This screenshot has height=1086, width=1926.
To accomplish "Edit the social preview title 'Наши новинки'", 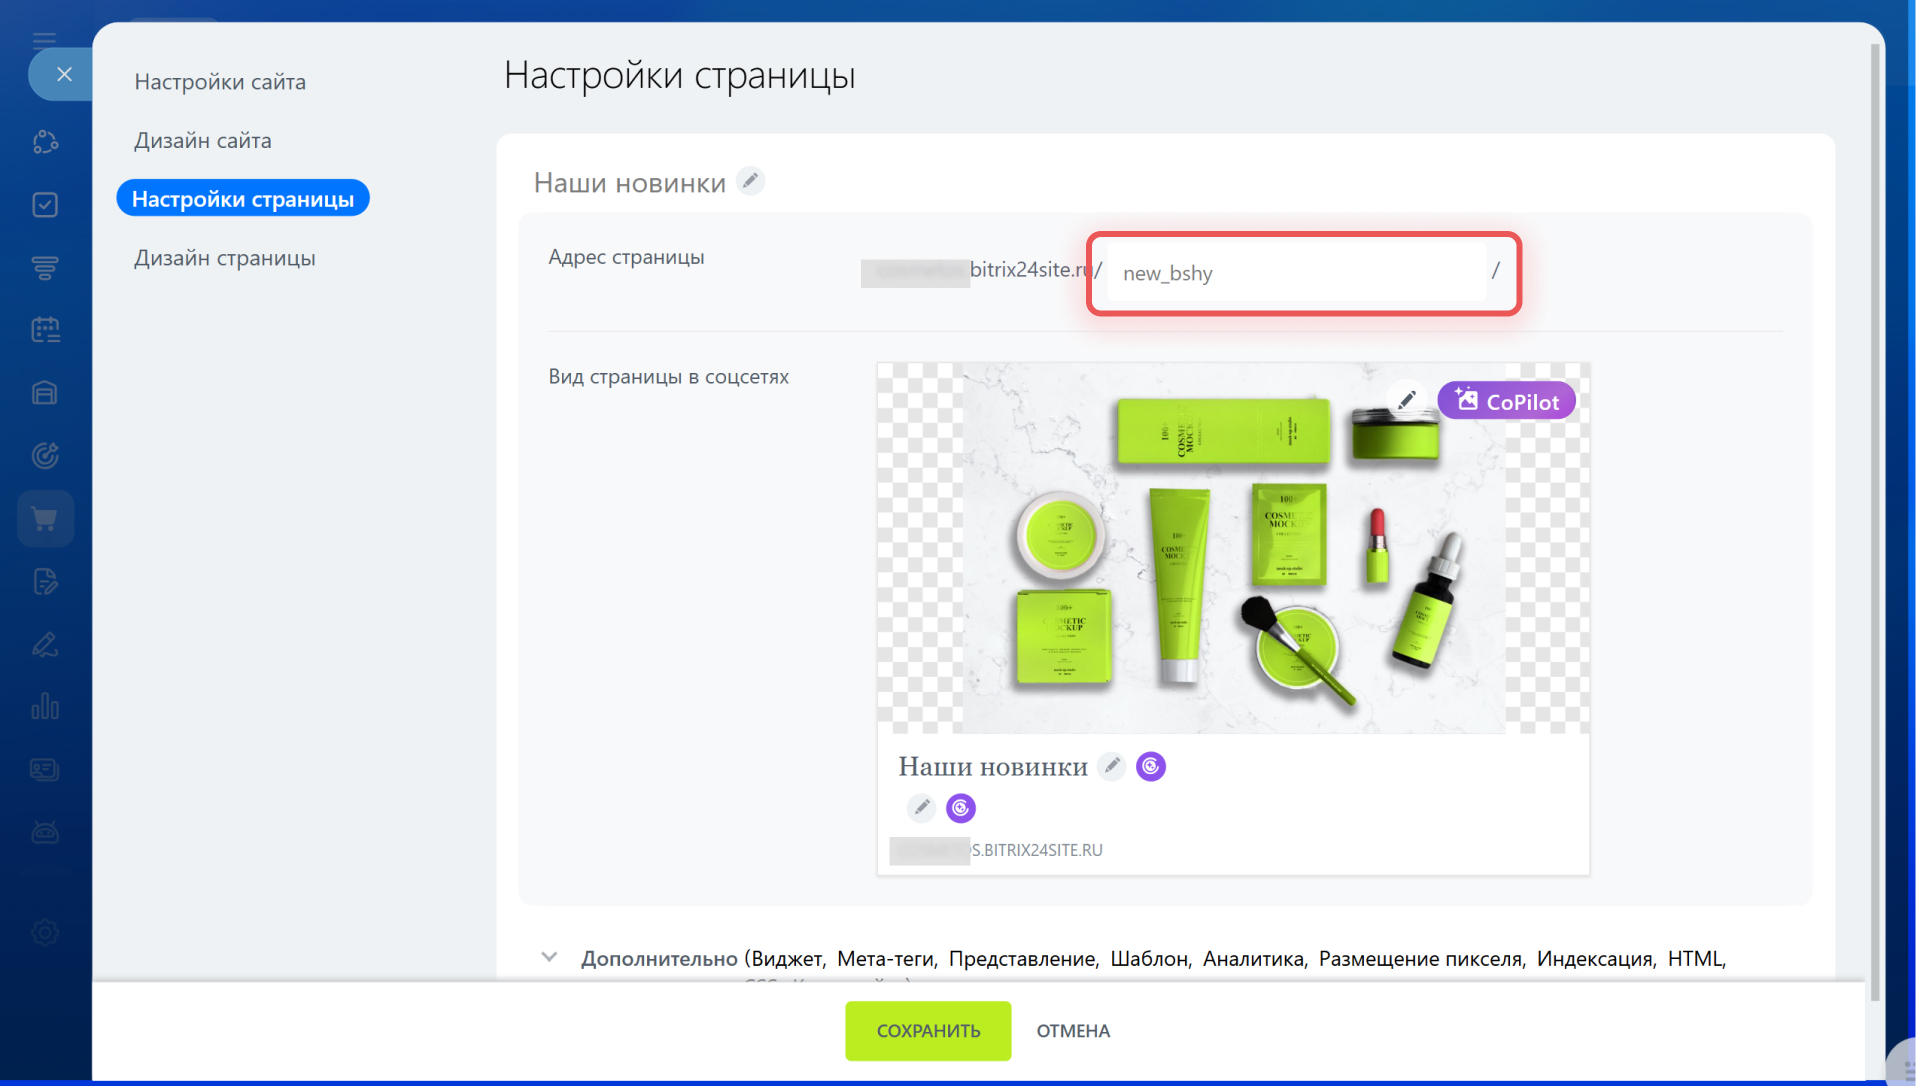I will tap(1112, 766).
